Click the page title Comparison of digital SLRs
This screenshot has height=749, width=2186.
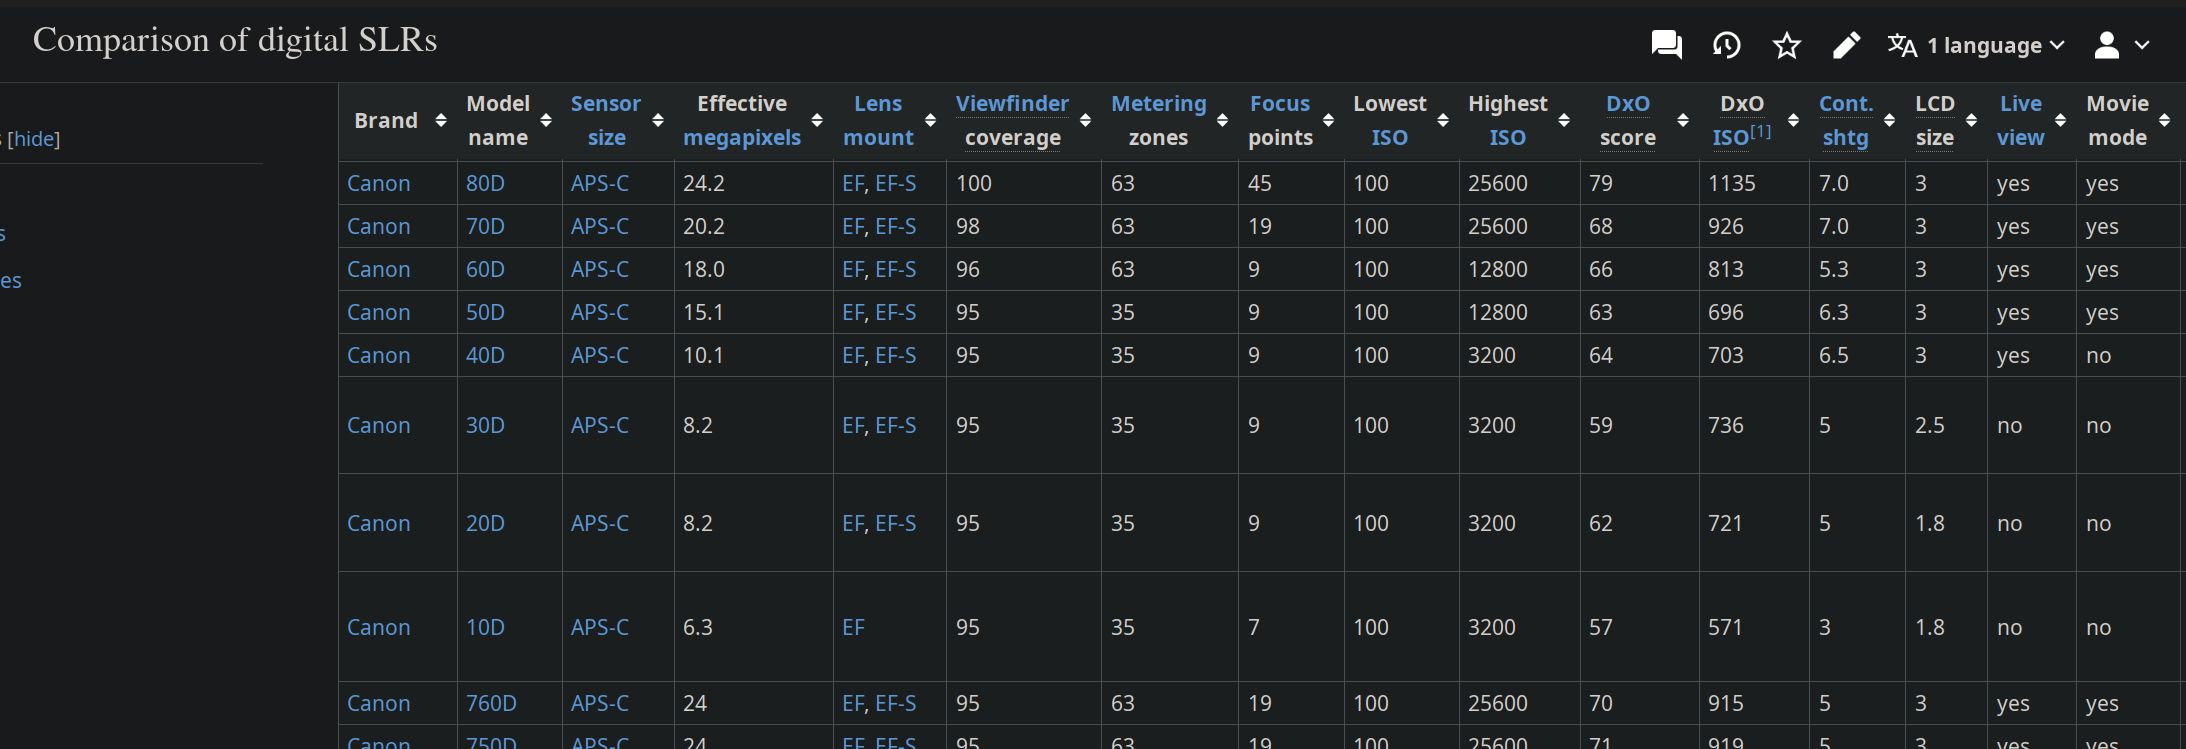pos(235,40)
